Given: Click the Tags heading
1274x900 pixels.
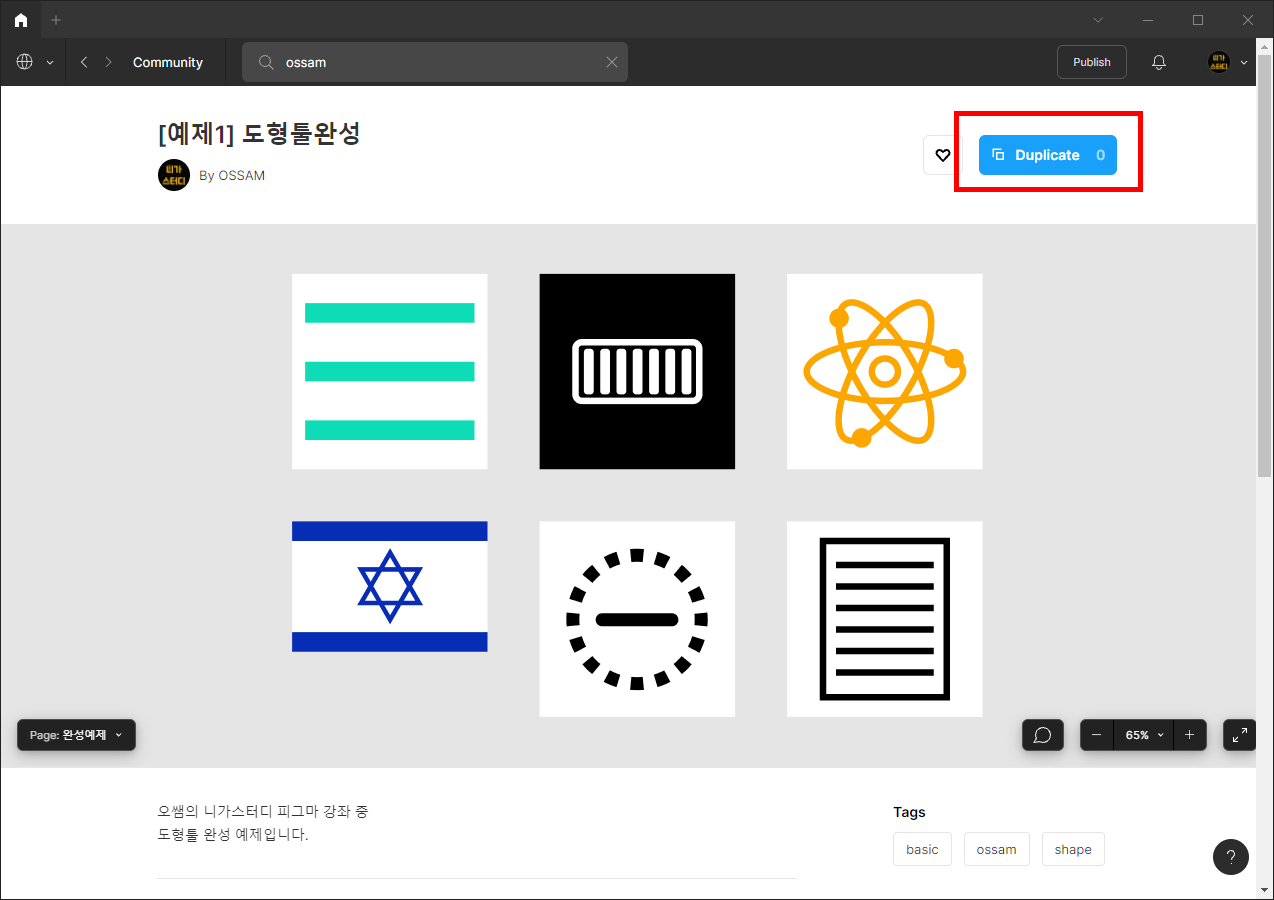Looking at the screenshot, I should 909,812.
